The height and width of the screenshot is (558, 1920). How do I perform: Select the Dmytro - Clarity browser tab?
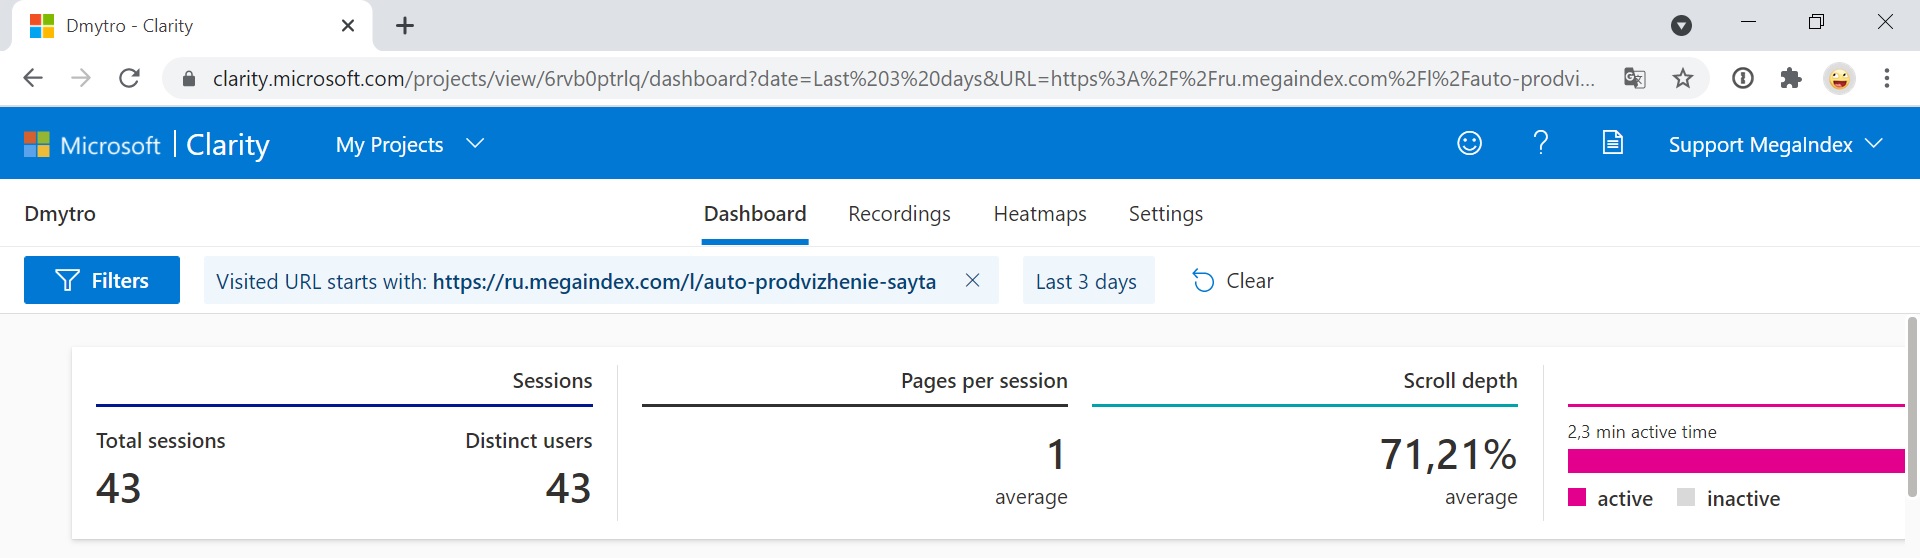190,26
